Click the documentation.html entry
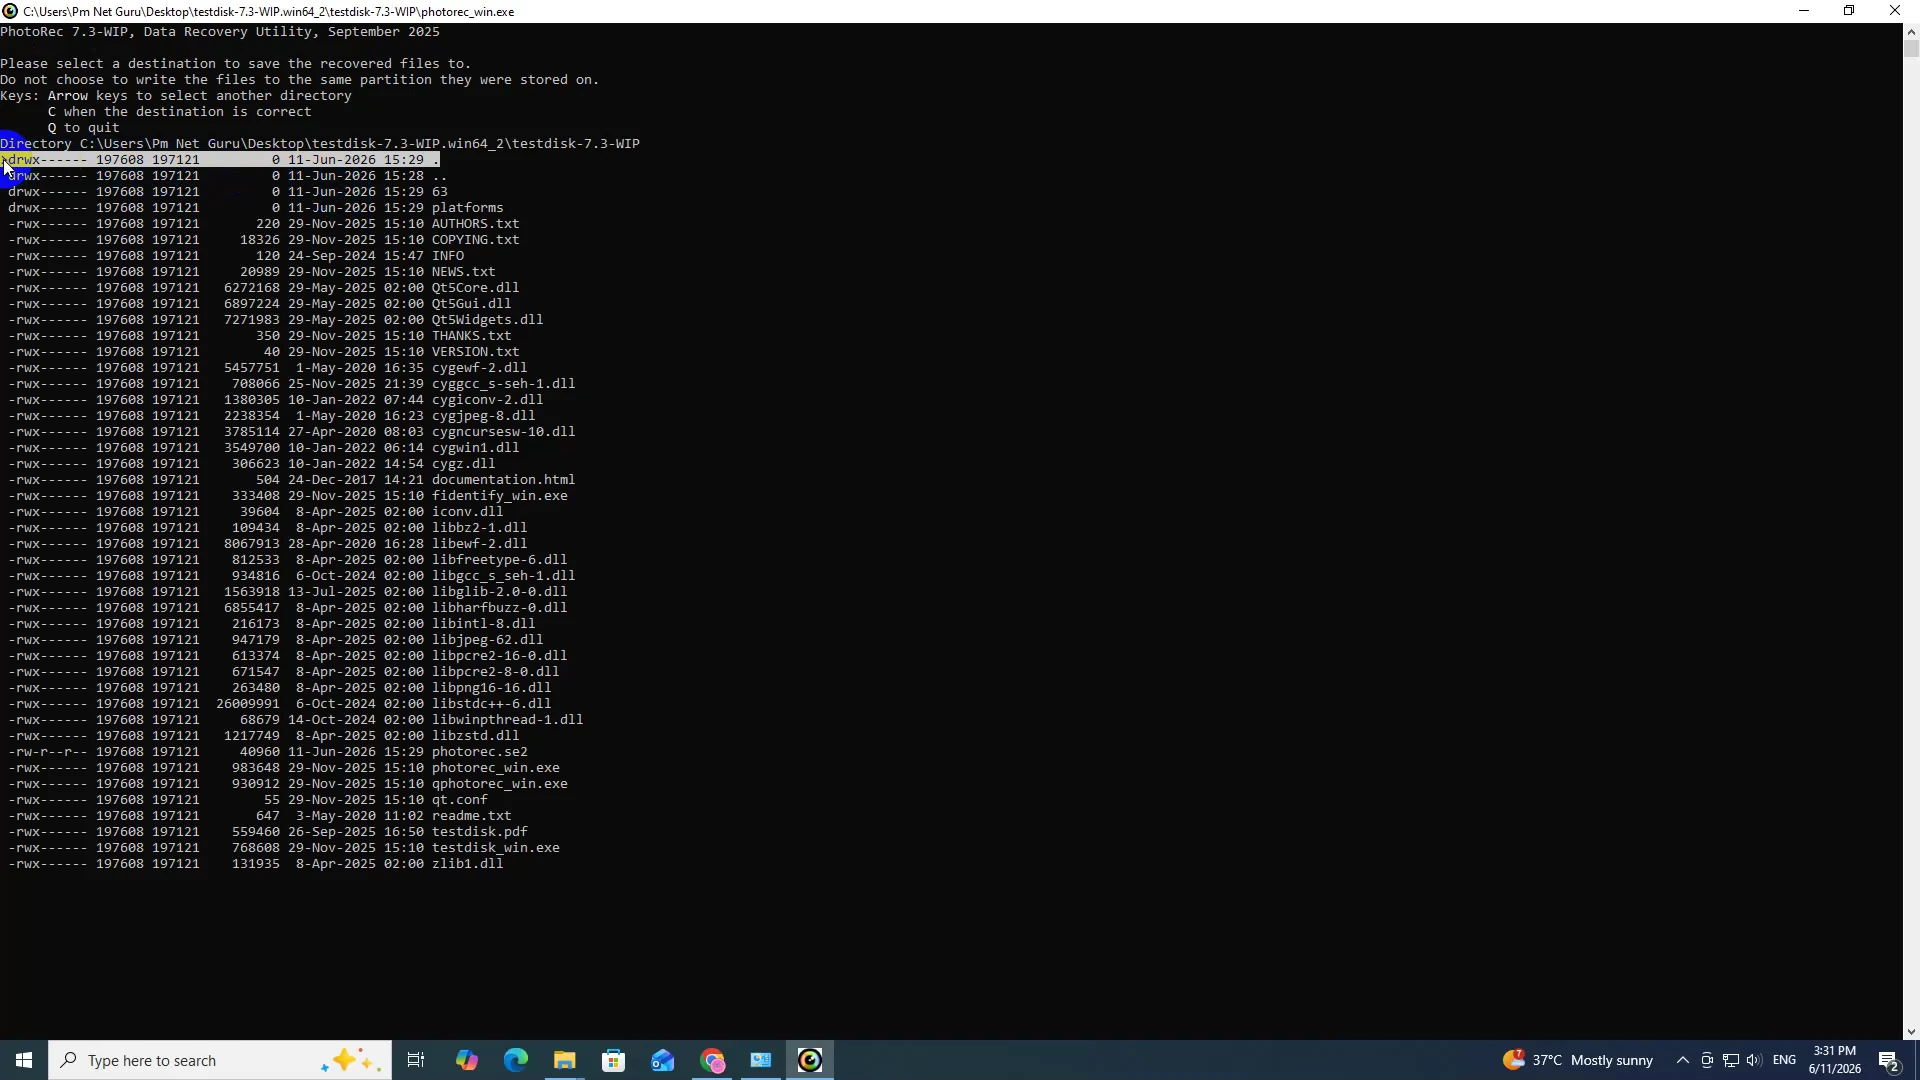 (x=292, y=480)
